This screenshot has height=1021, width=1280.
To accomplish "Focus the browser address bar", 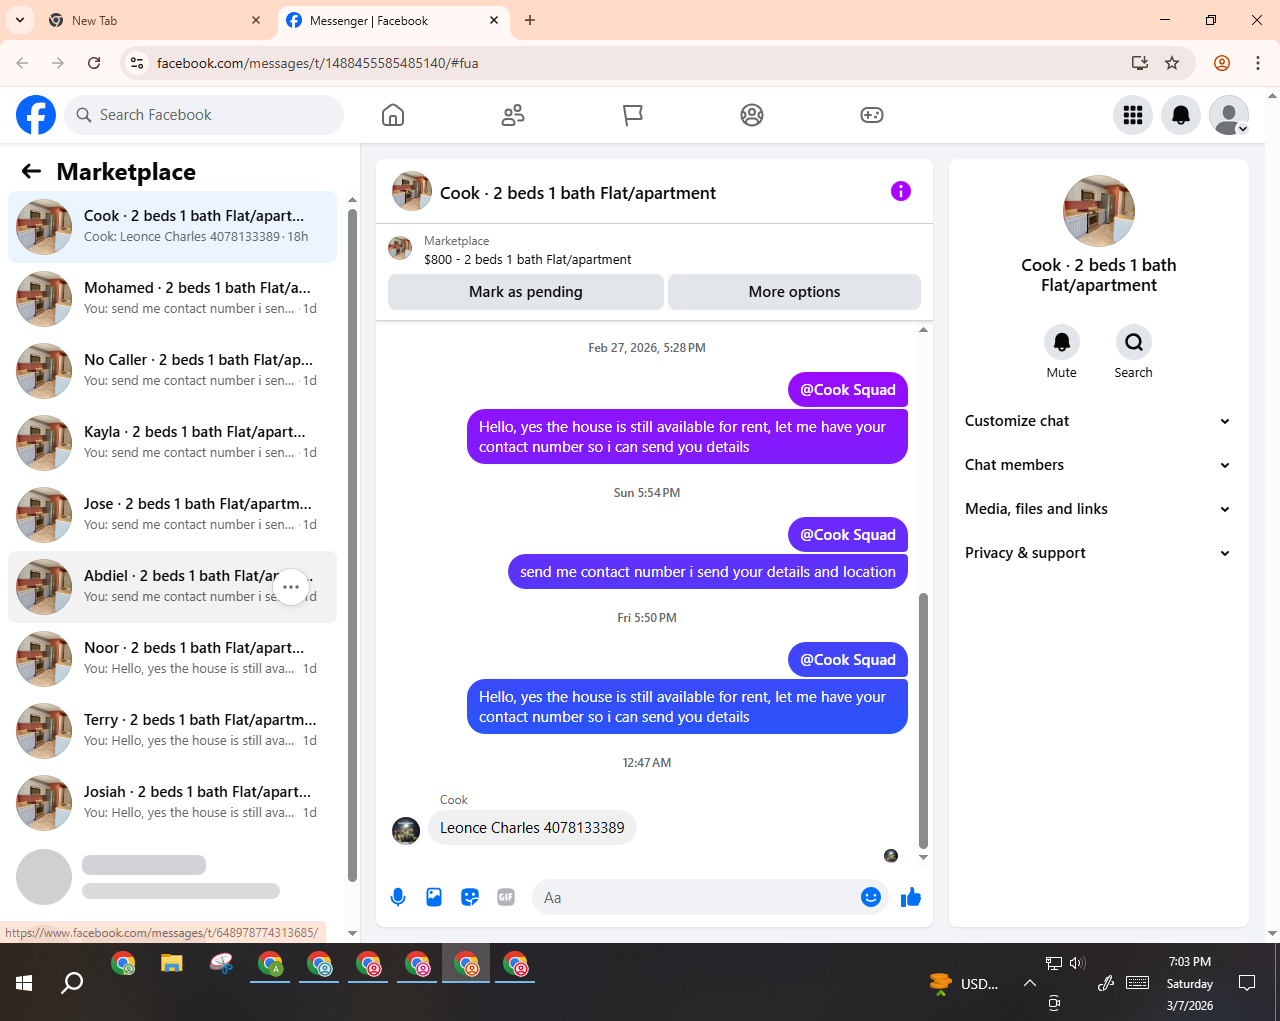I will tap(640, 63).
